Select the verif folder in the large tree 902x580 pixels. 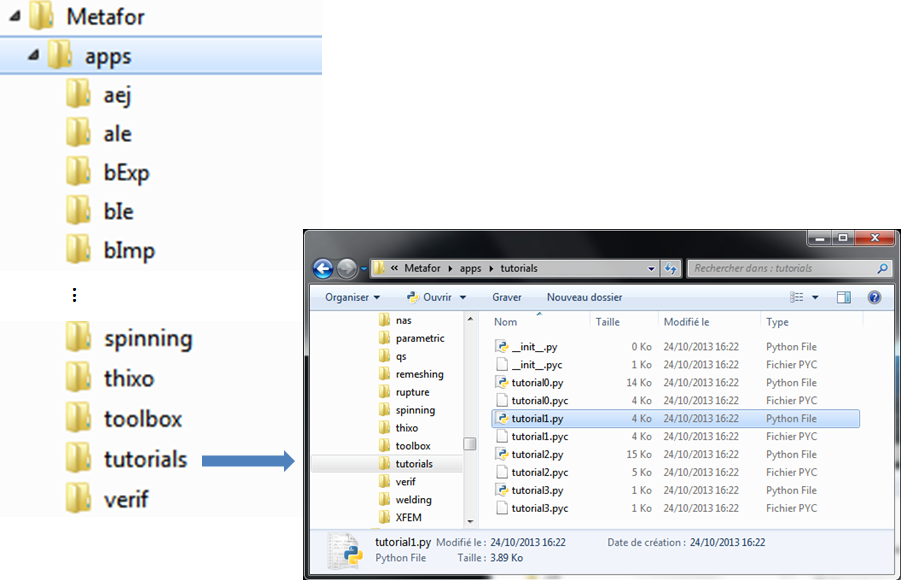107,498
